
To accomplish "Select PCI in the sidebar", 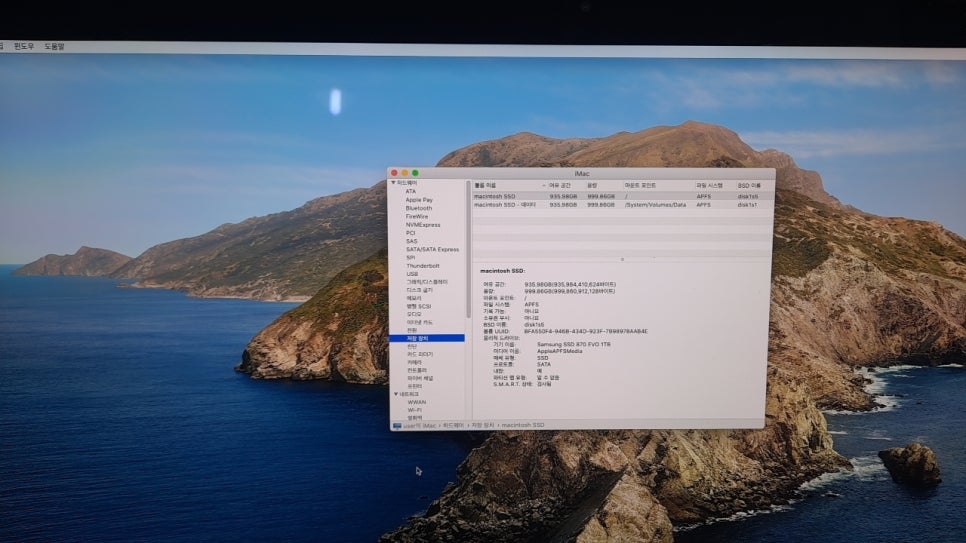I will click(x=410, y=233).
